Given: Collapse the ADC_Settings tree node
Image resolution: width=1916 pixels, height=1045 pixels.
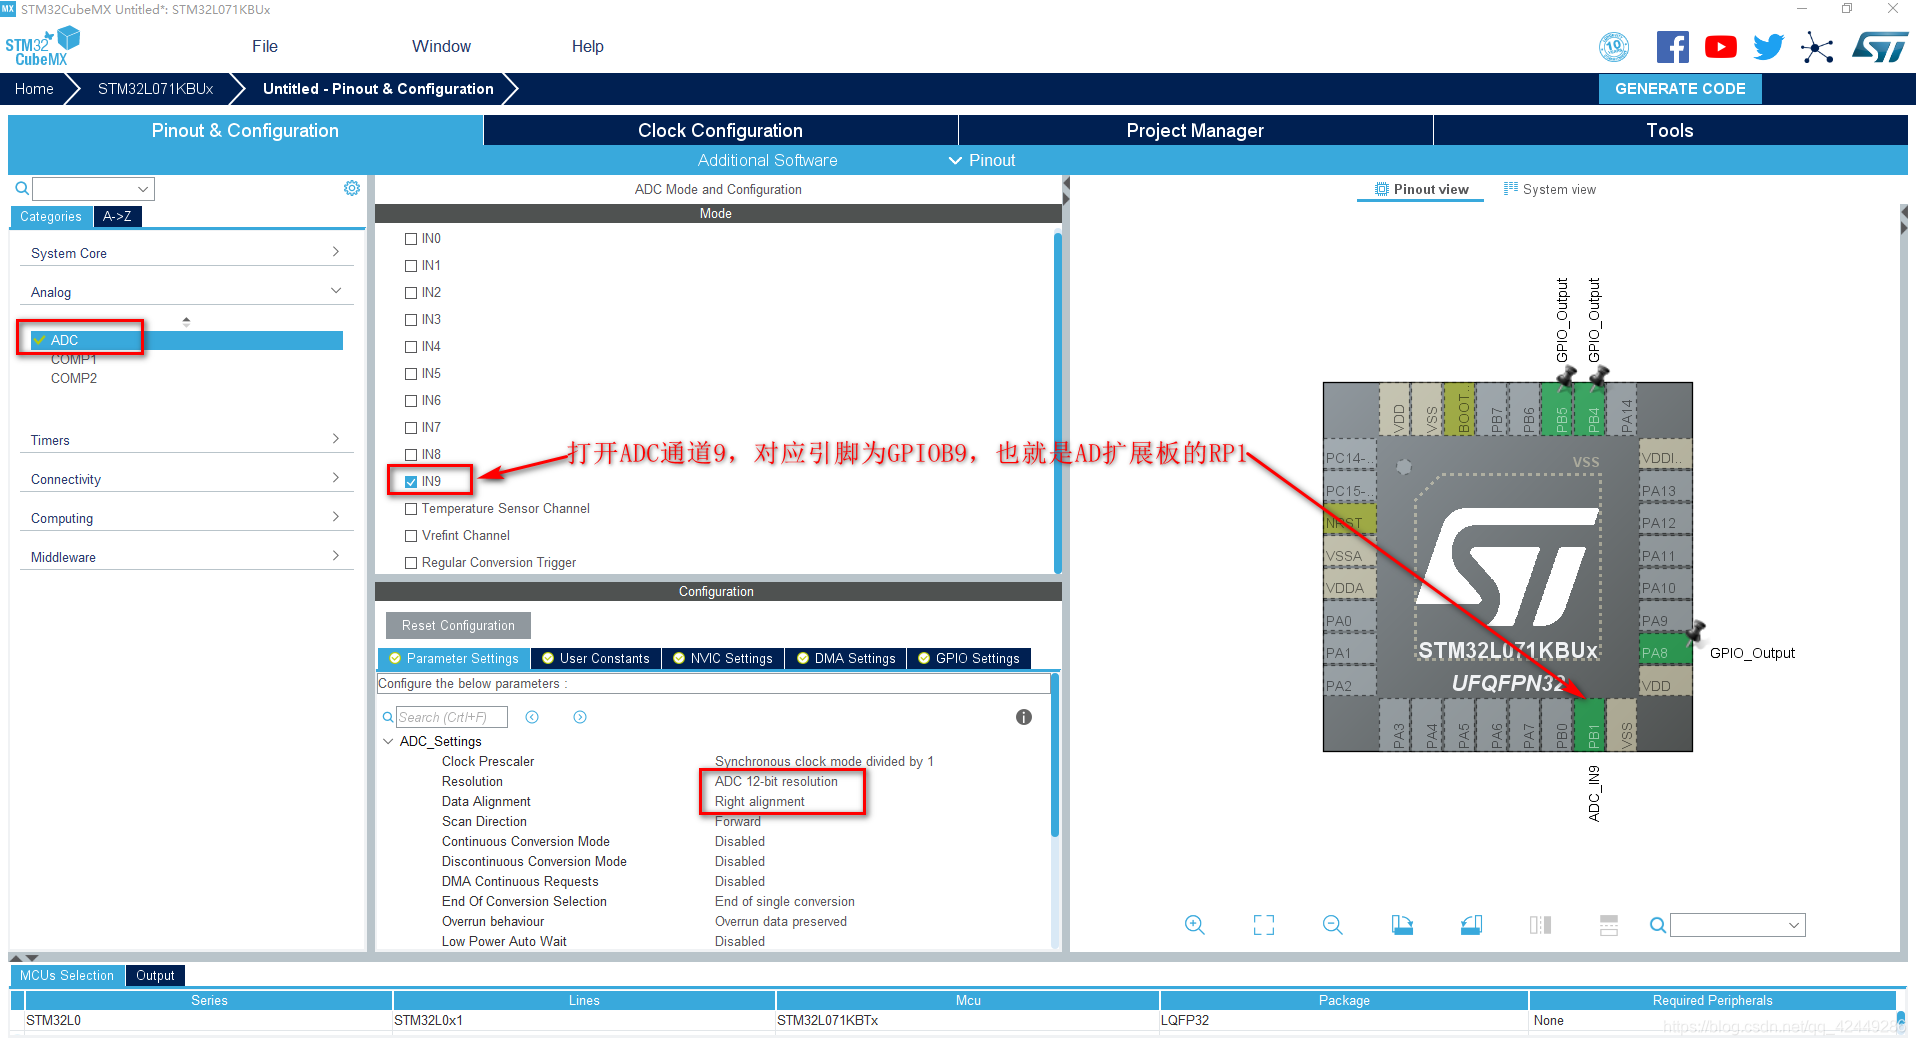Looking at the screenshot, I should point(388,741).
